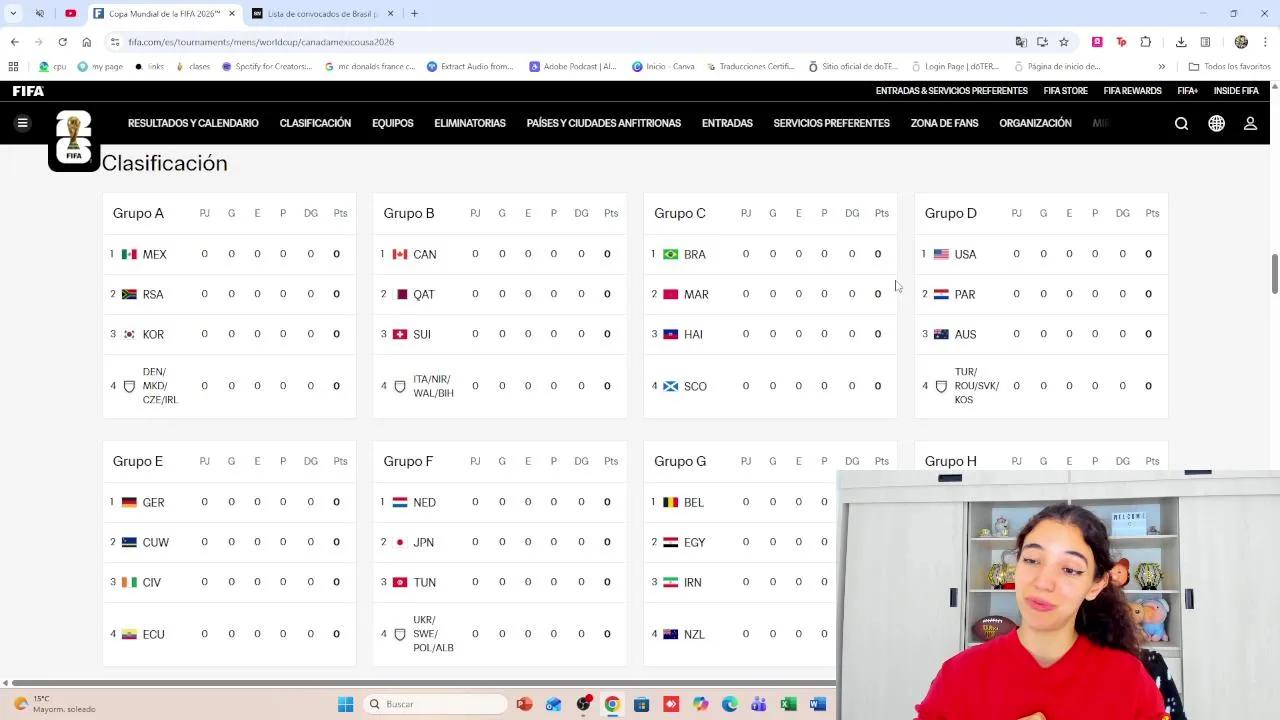The image size is (1280, 720).
Task: Open Chrome extensions puzzle icon
Action: (x=1145, y=42)
